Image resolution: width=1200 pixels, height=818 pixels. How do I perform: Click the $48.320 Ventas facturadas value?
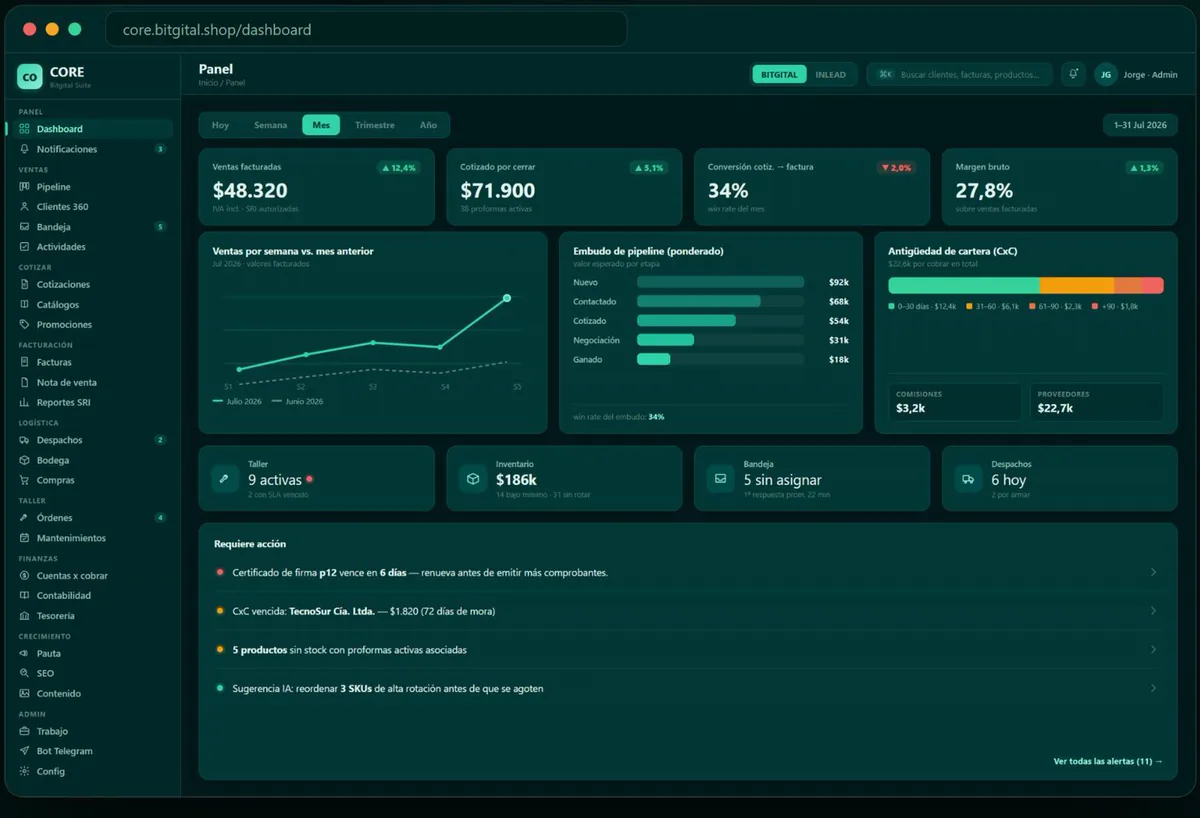250,190
